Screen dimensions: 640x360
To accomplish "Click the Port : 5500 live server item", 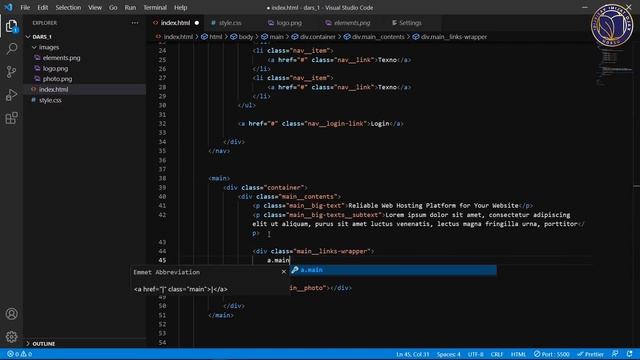I will click(x=551, y=354).
